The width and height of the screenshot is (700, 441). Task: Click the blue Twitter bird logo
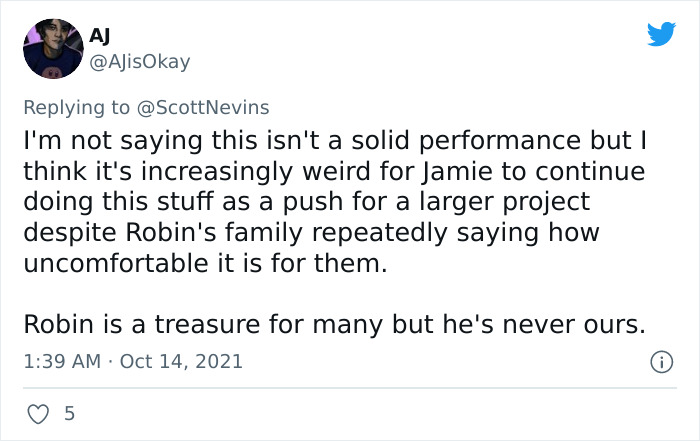coord(661,35)
